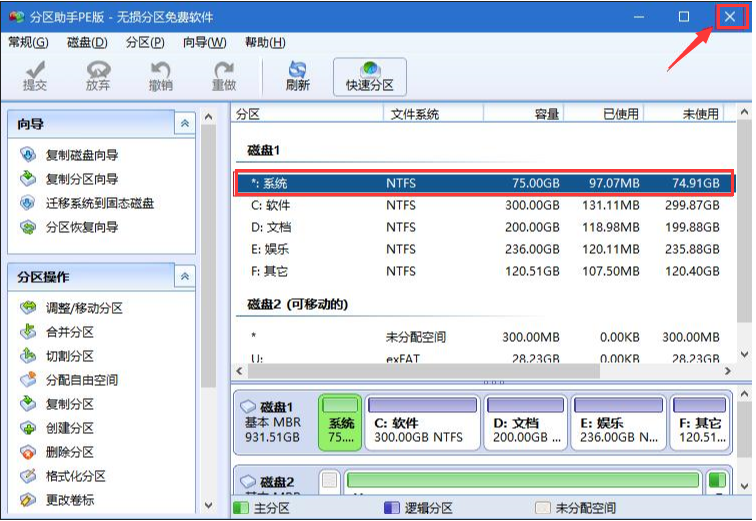
Task: Select the C: 软件 partition row
Action: [x=478, y=205]
